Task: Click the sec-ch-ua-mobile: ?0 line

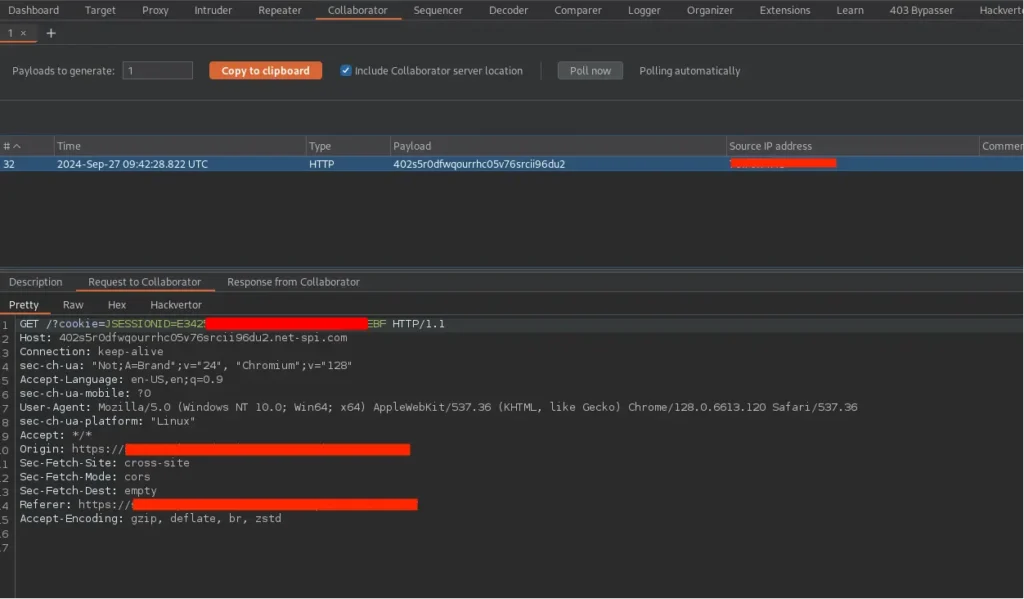Action: click(85, 393)
